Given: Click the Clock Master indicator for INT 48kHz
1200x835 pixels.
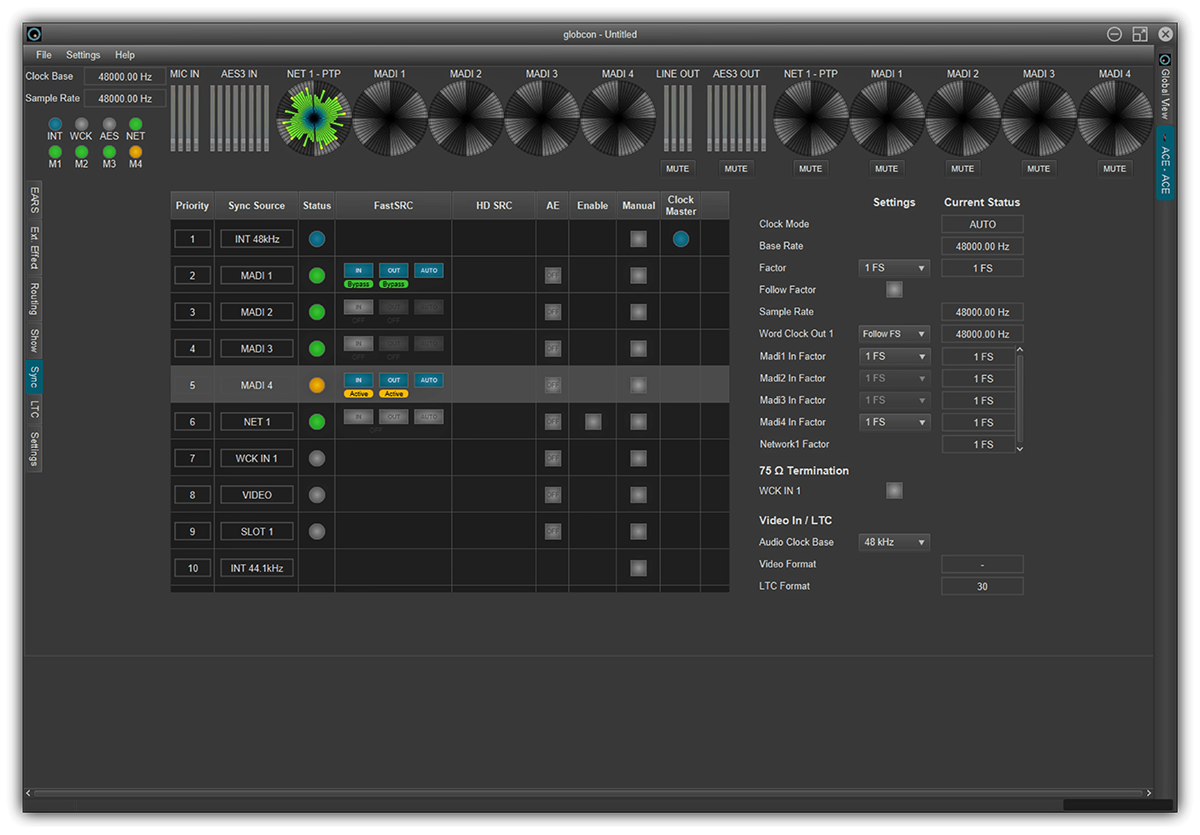Looking at the screenshot, I should click(x=681, y=239).
